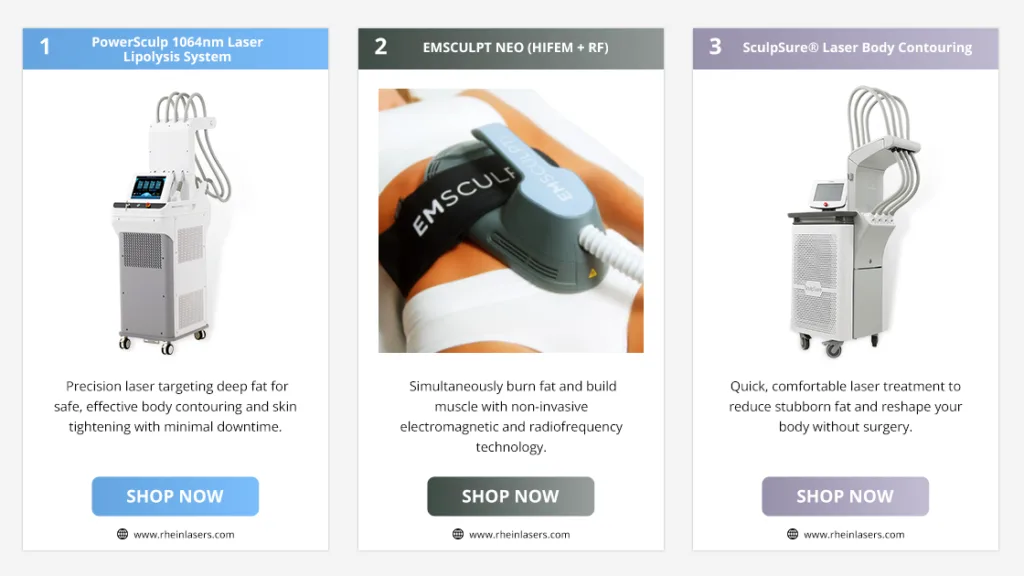Click the number 1 badge
This screenshot has width=1024, height=576.
45,48
